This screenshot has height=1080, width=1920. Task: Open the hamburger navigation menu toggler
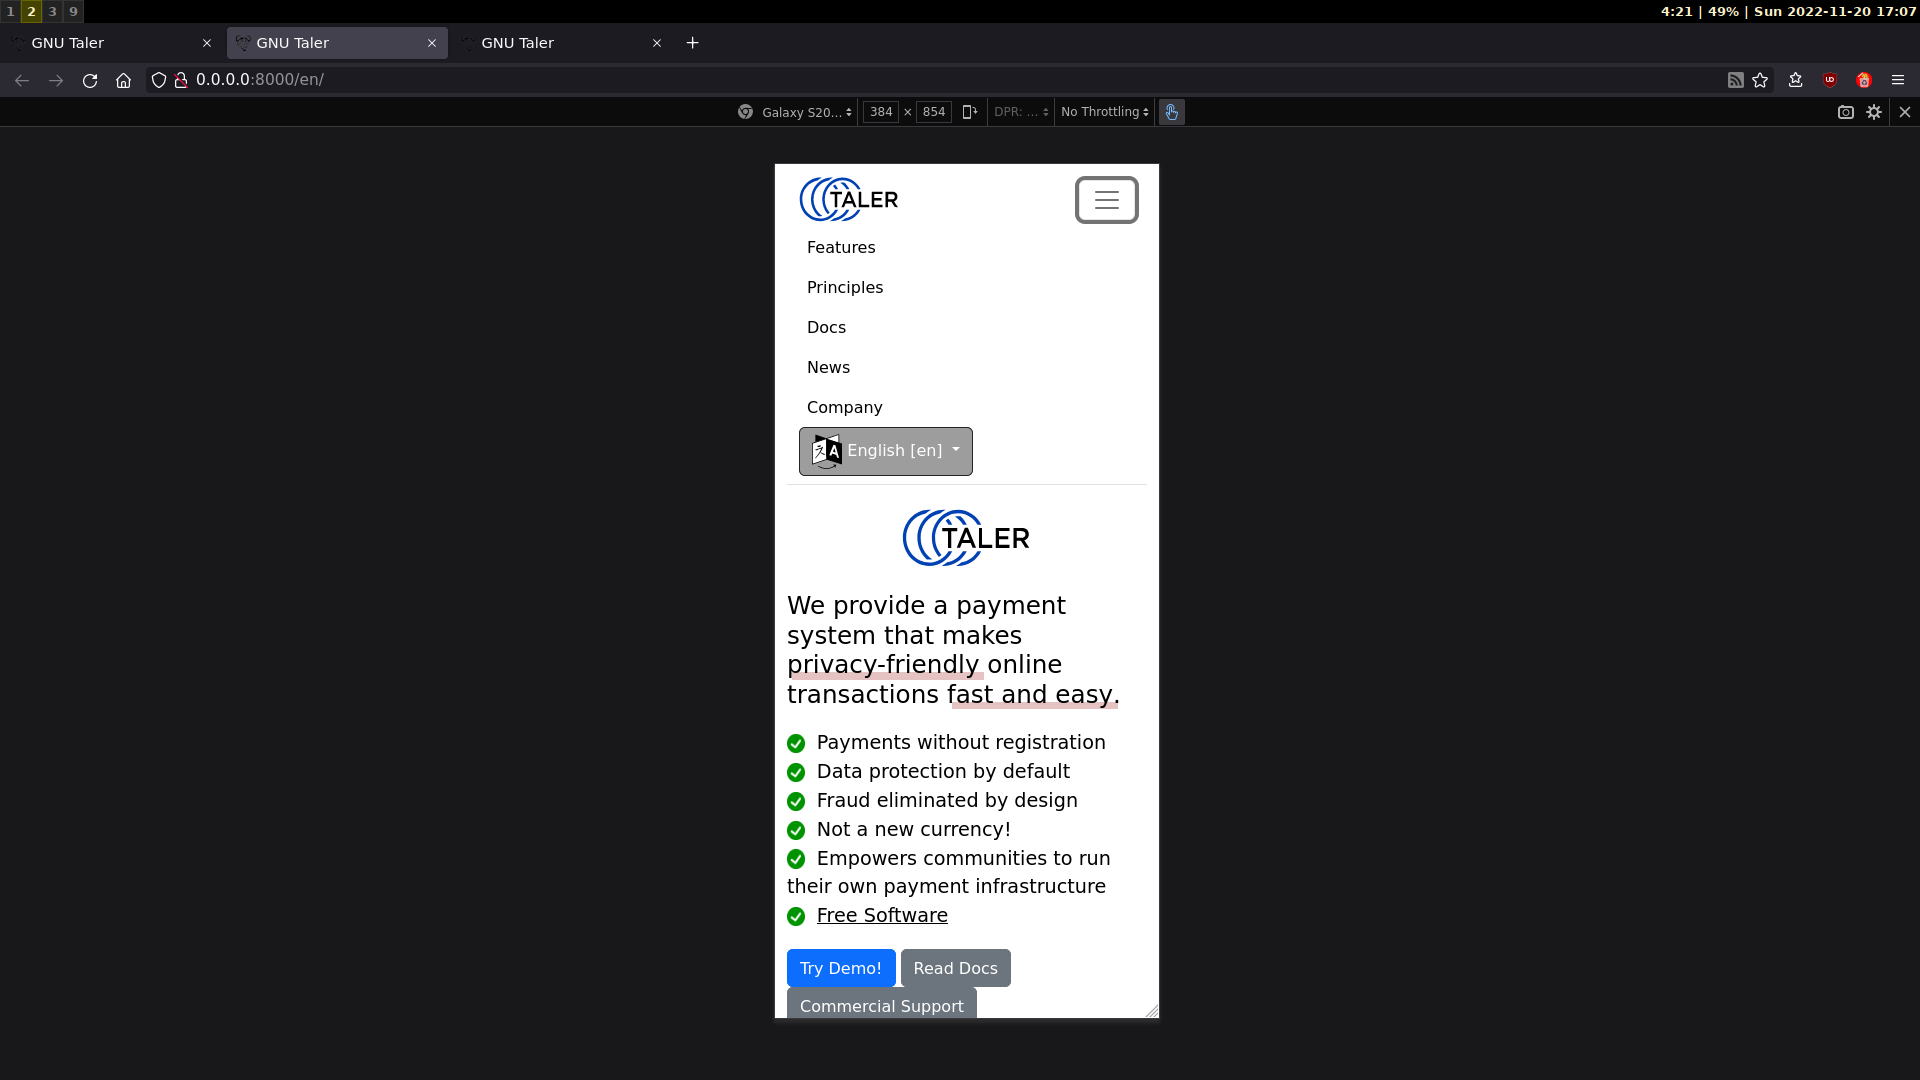(x=1106, y=200)
